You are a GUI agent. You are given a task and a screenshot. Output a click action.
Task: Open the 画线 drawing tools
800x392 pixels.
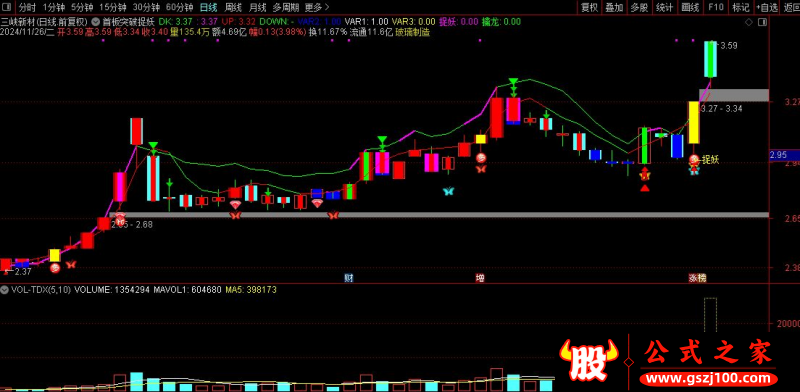click(x=690, y=8)
